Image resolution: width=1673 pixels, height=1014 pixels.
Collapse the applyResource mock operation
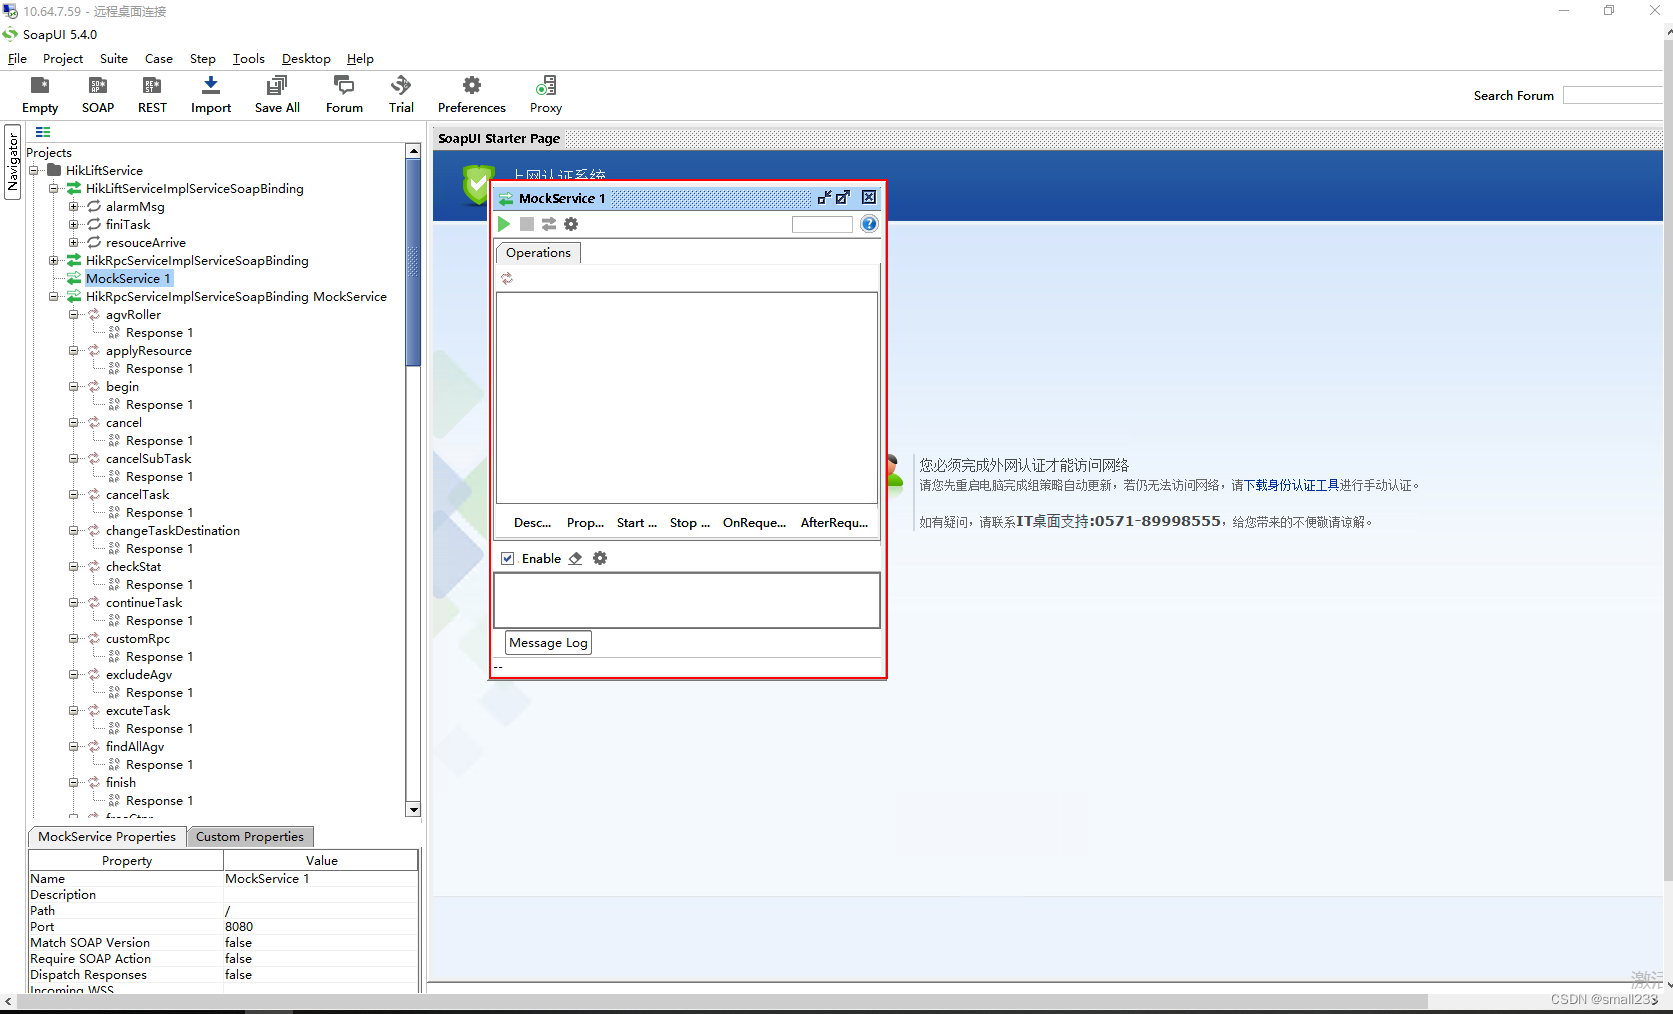point(73,350)
